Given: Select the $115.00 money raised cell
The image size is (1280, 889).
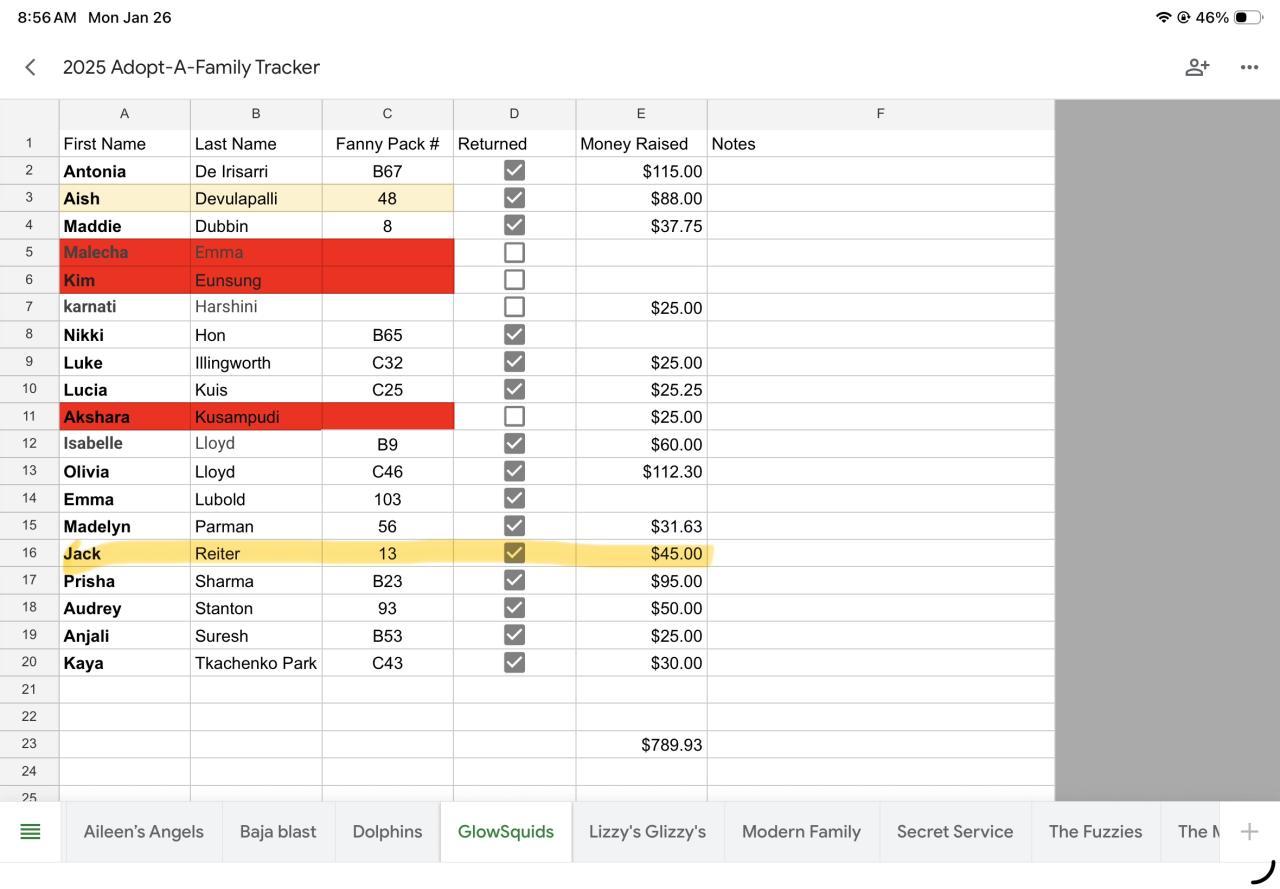Looking at the screenshot, I should (x=641, y=171).
